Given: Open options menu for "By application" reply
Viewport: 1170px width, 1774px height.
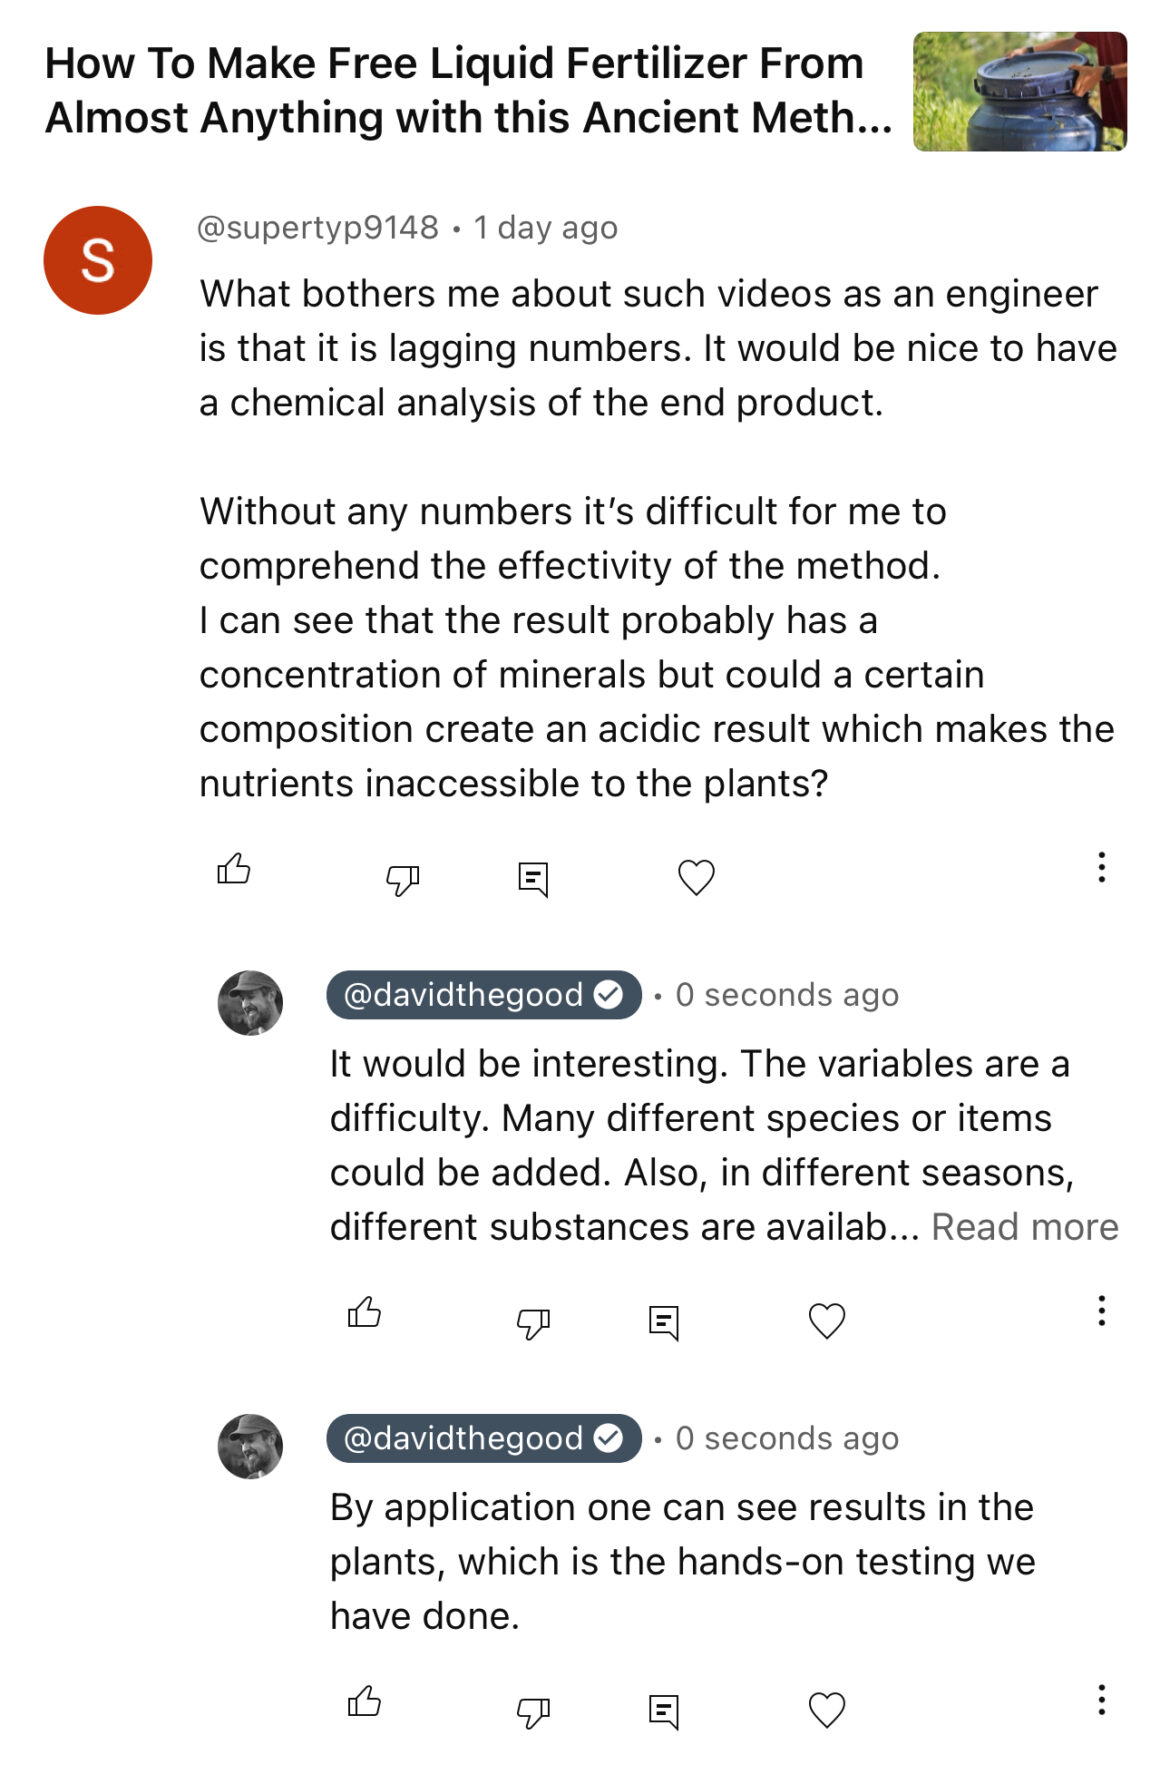Looking at the screenshot, I should click(x=1101, y=1699).
